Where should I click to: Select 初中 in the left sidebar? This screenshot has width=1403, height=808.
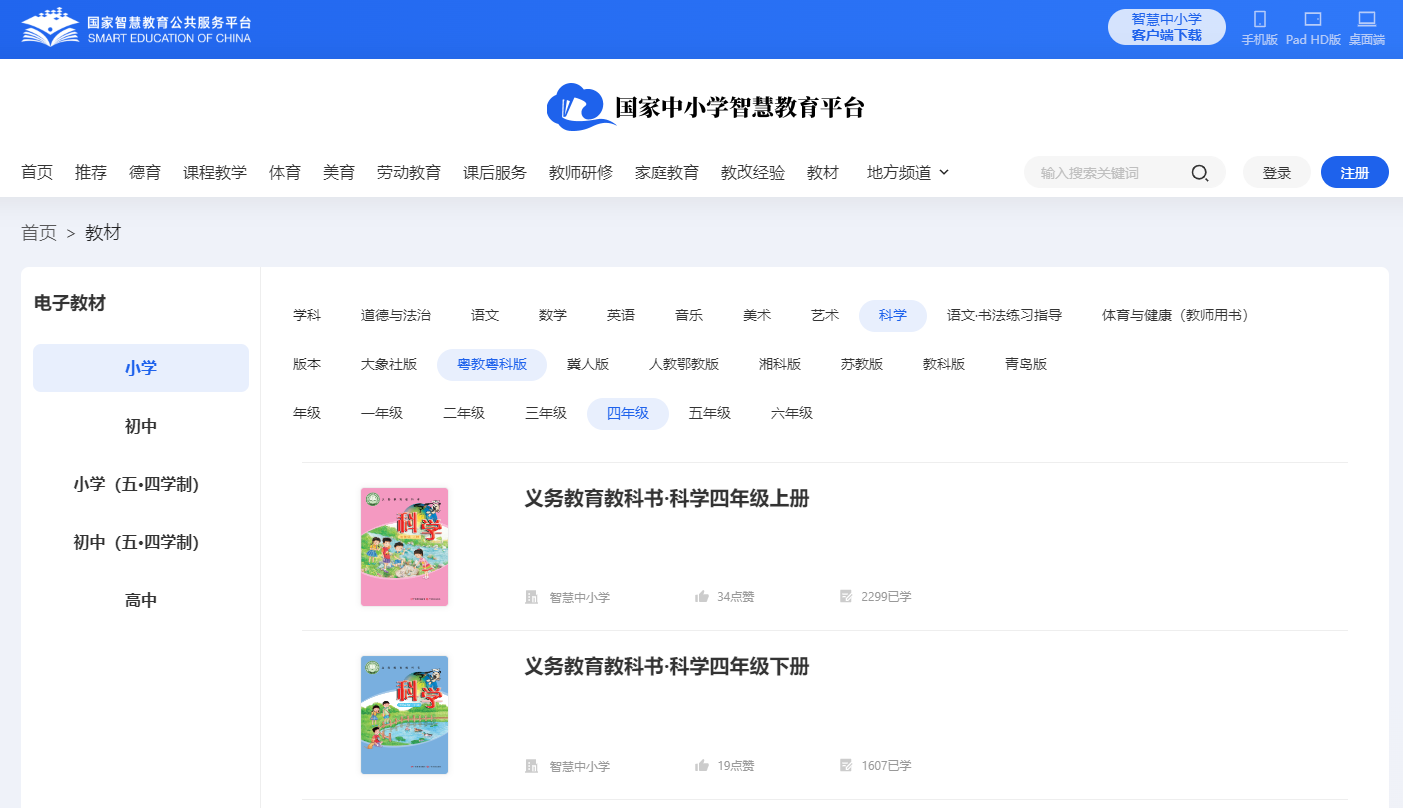click(x=140, y=425)
